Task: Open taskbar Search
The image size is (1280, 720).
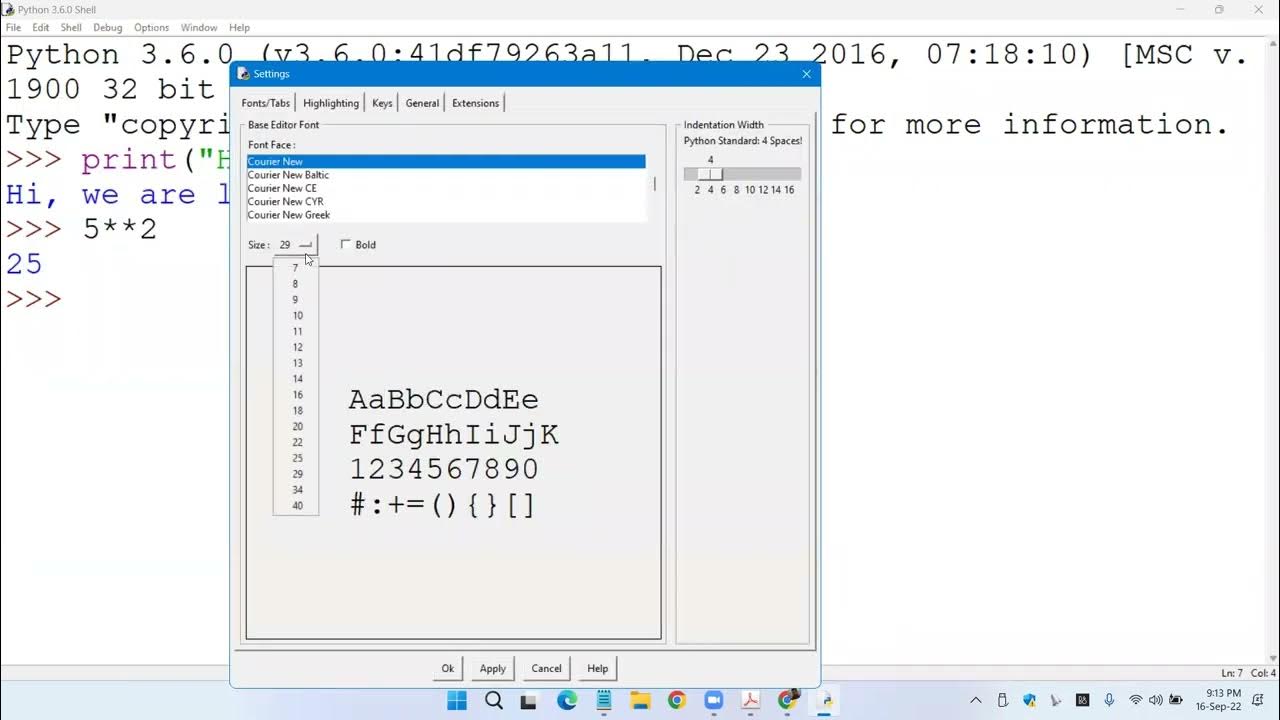Action: click(x=493, y=700)
